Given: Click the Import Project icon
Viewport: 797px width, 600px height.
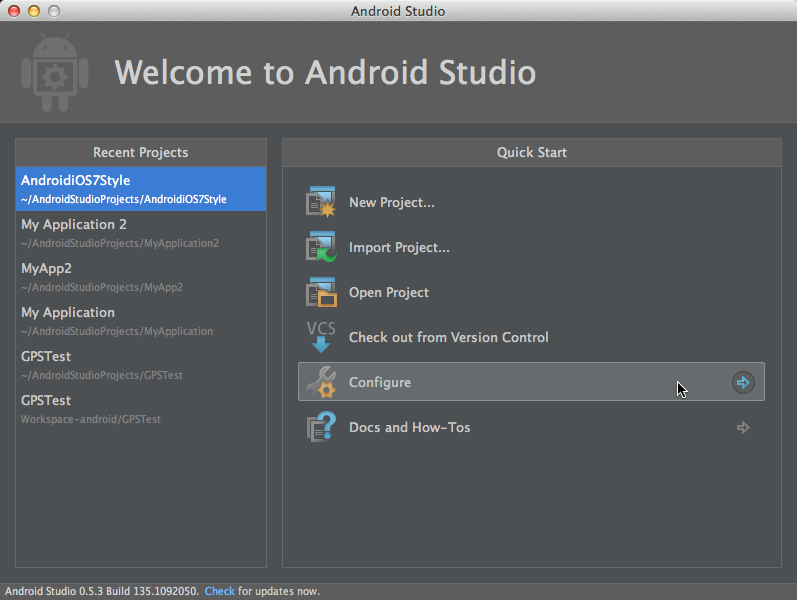Looking at the screenshot, I should (321, 247).
